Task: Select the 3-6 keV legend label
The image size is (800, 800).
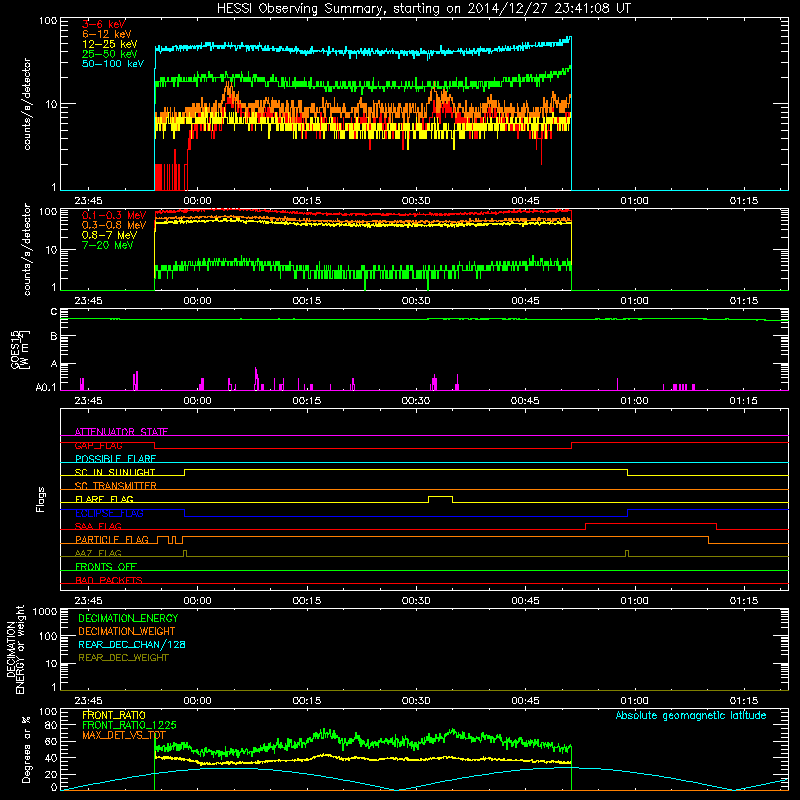Action: (x=104, y=24)
